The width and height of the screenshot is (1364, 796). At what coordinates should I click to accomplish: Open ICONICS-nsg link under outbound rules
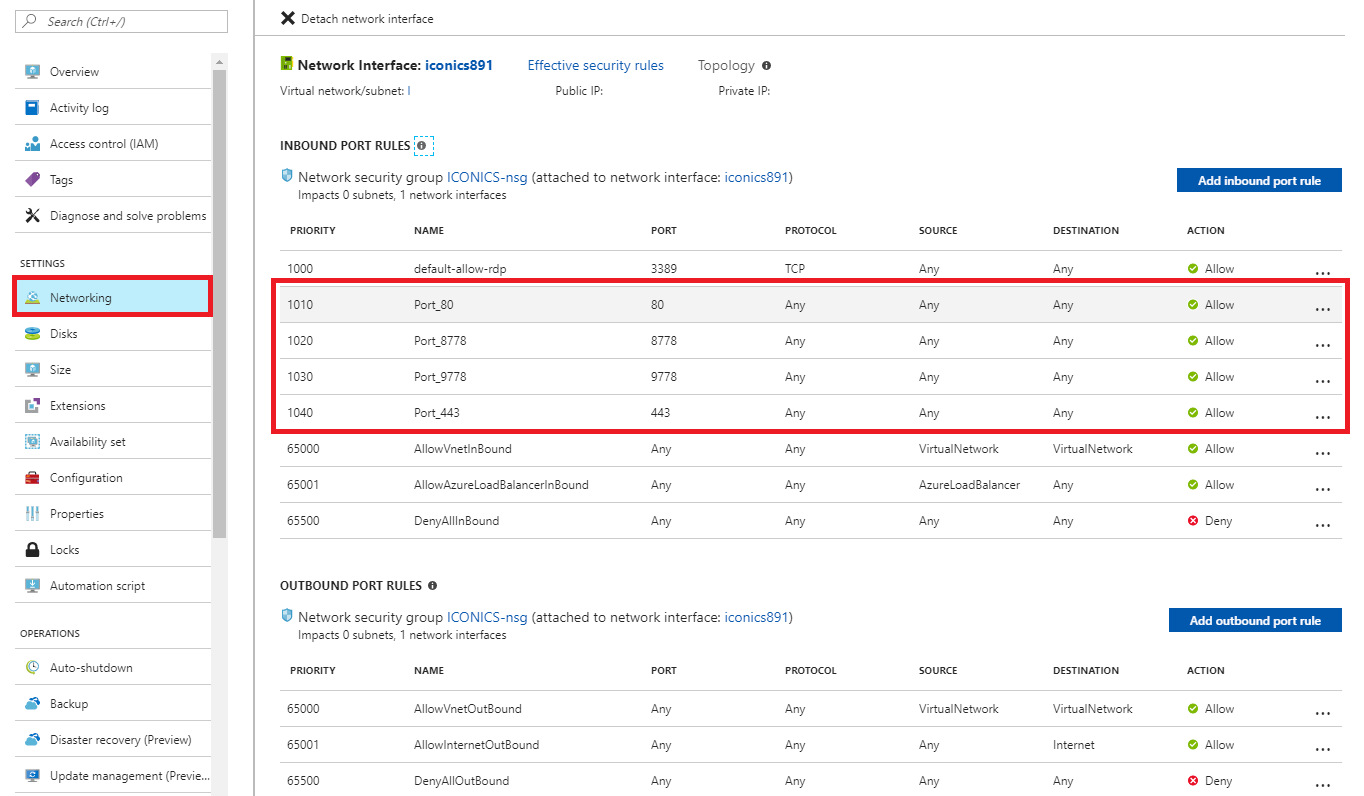click(x=487, y=617)
